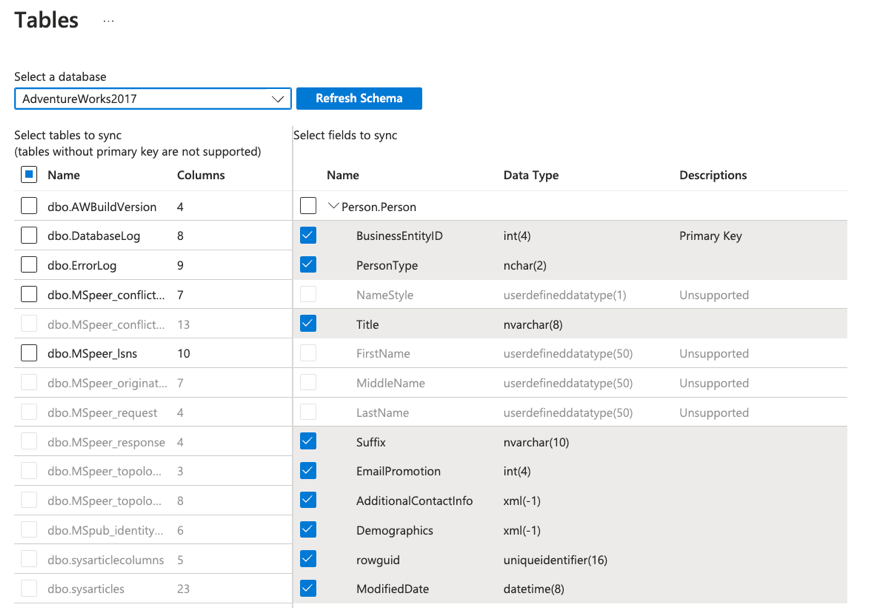Uncheck the Demographics field checkbox
This screenshot has height=608, width=883.
[308, 530]
